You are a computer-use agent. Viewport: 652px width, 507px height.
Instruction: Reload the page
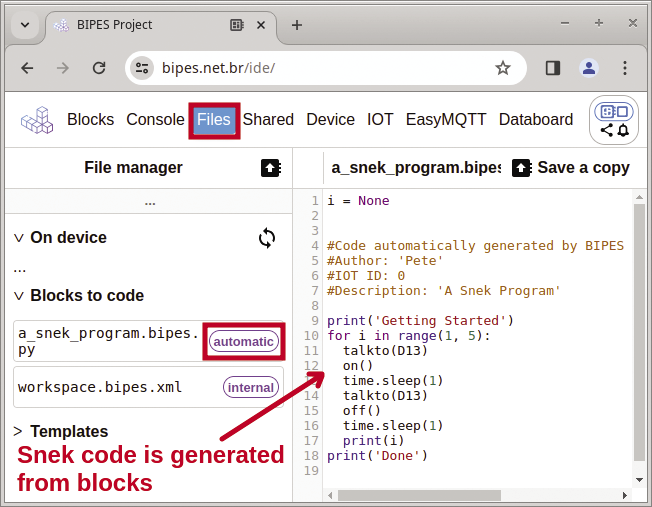click(x=99, y=68)
